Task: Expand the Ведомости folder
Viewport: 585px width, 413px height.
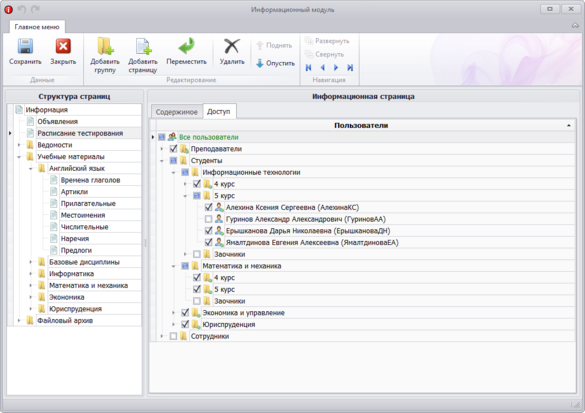Action: [19, 145]
